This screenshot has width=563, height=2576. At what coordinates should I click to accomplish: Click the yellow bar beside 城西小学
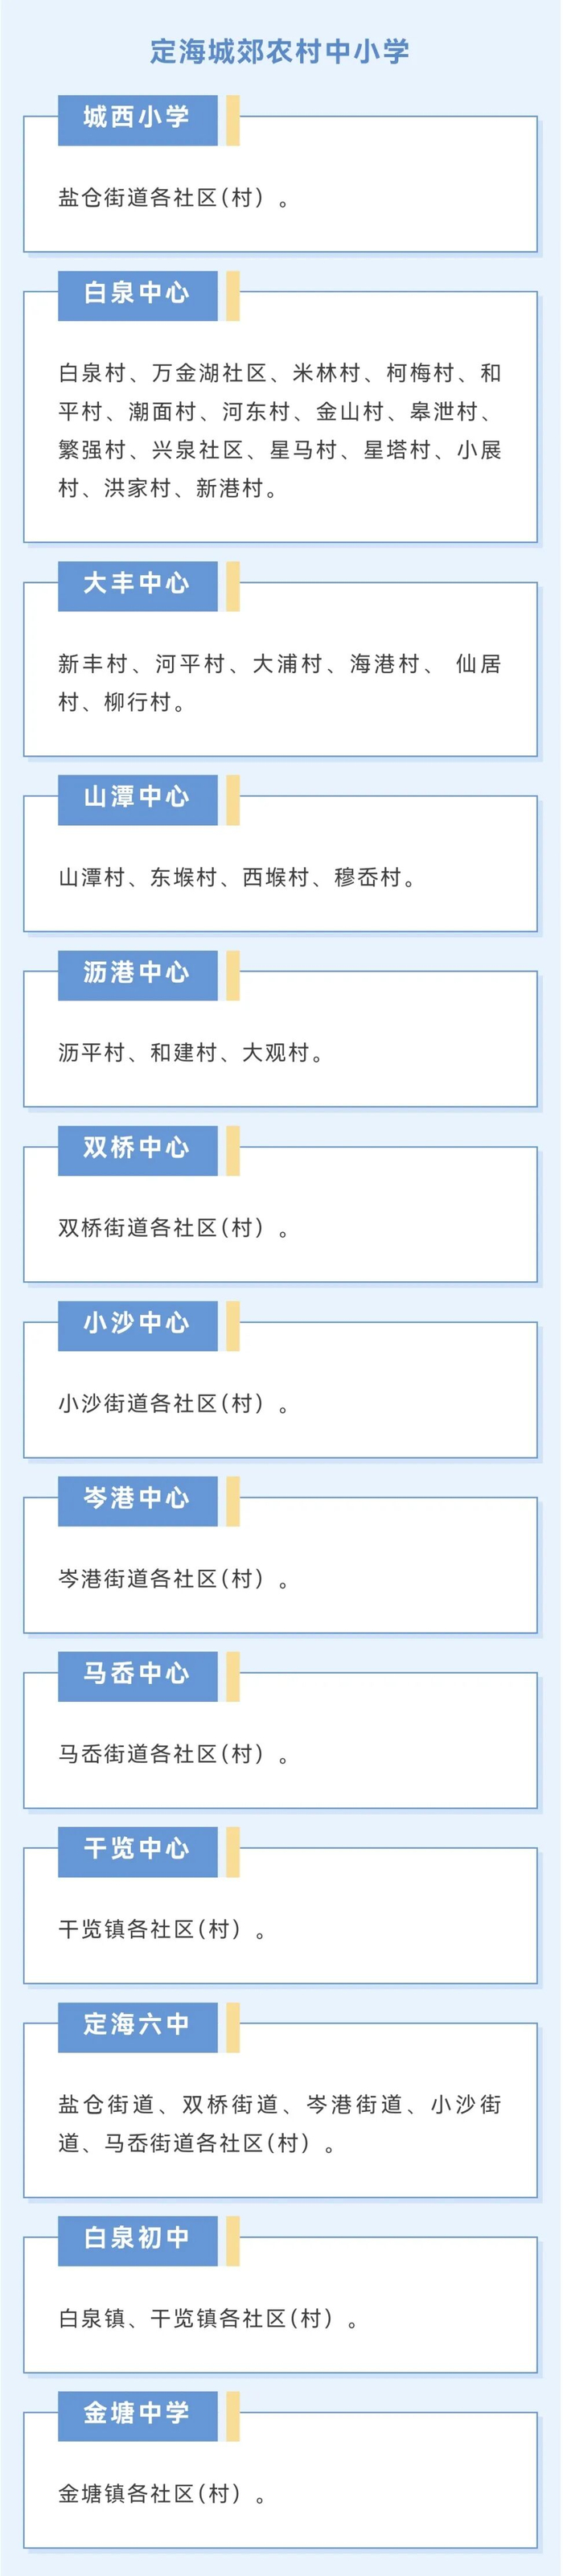[x=233, y=120]
